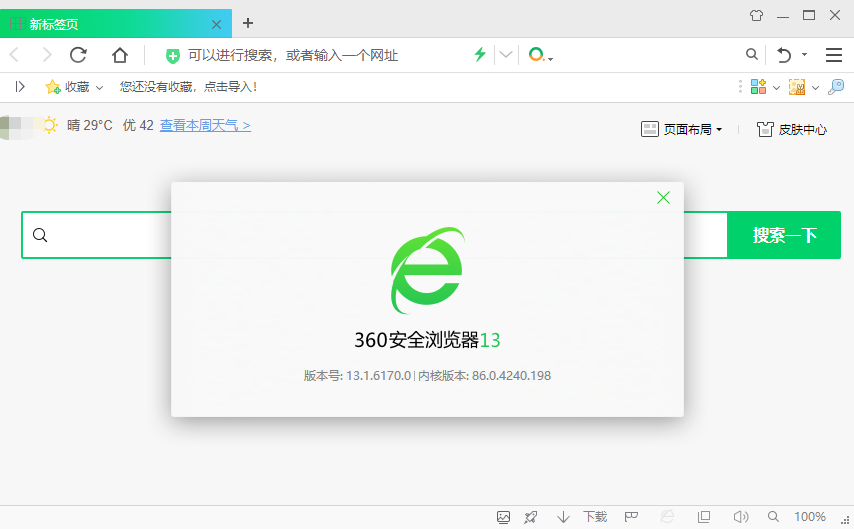Click the status bar picture icon

click(503, 517)
